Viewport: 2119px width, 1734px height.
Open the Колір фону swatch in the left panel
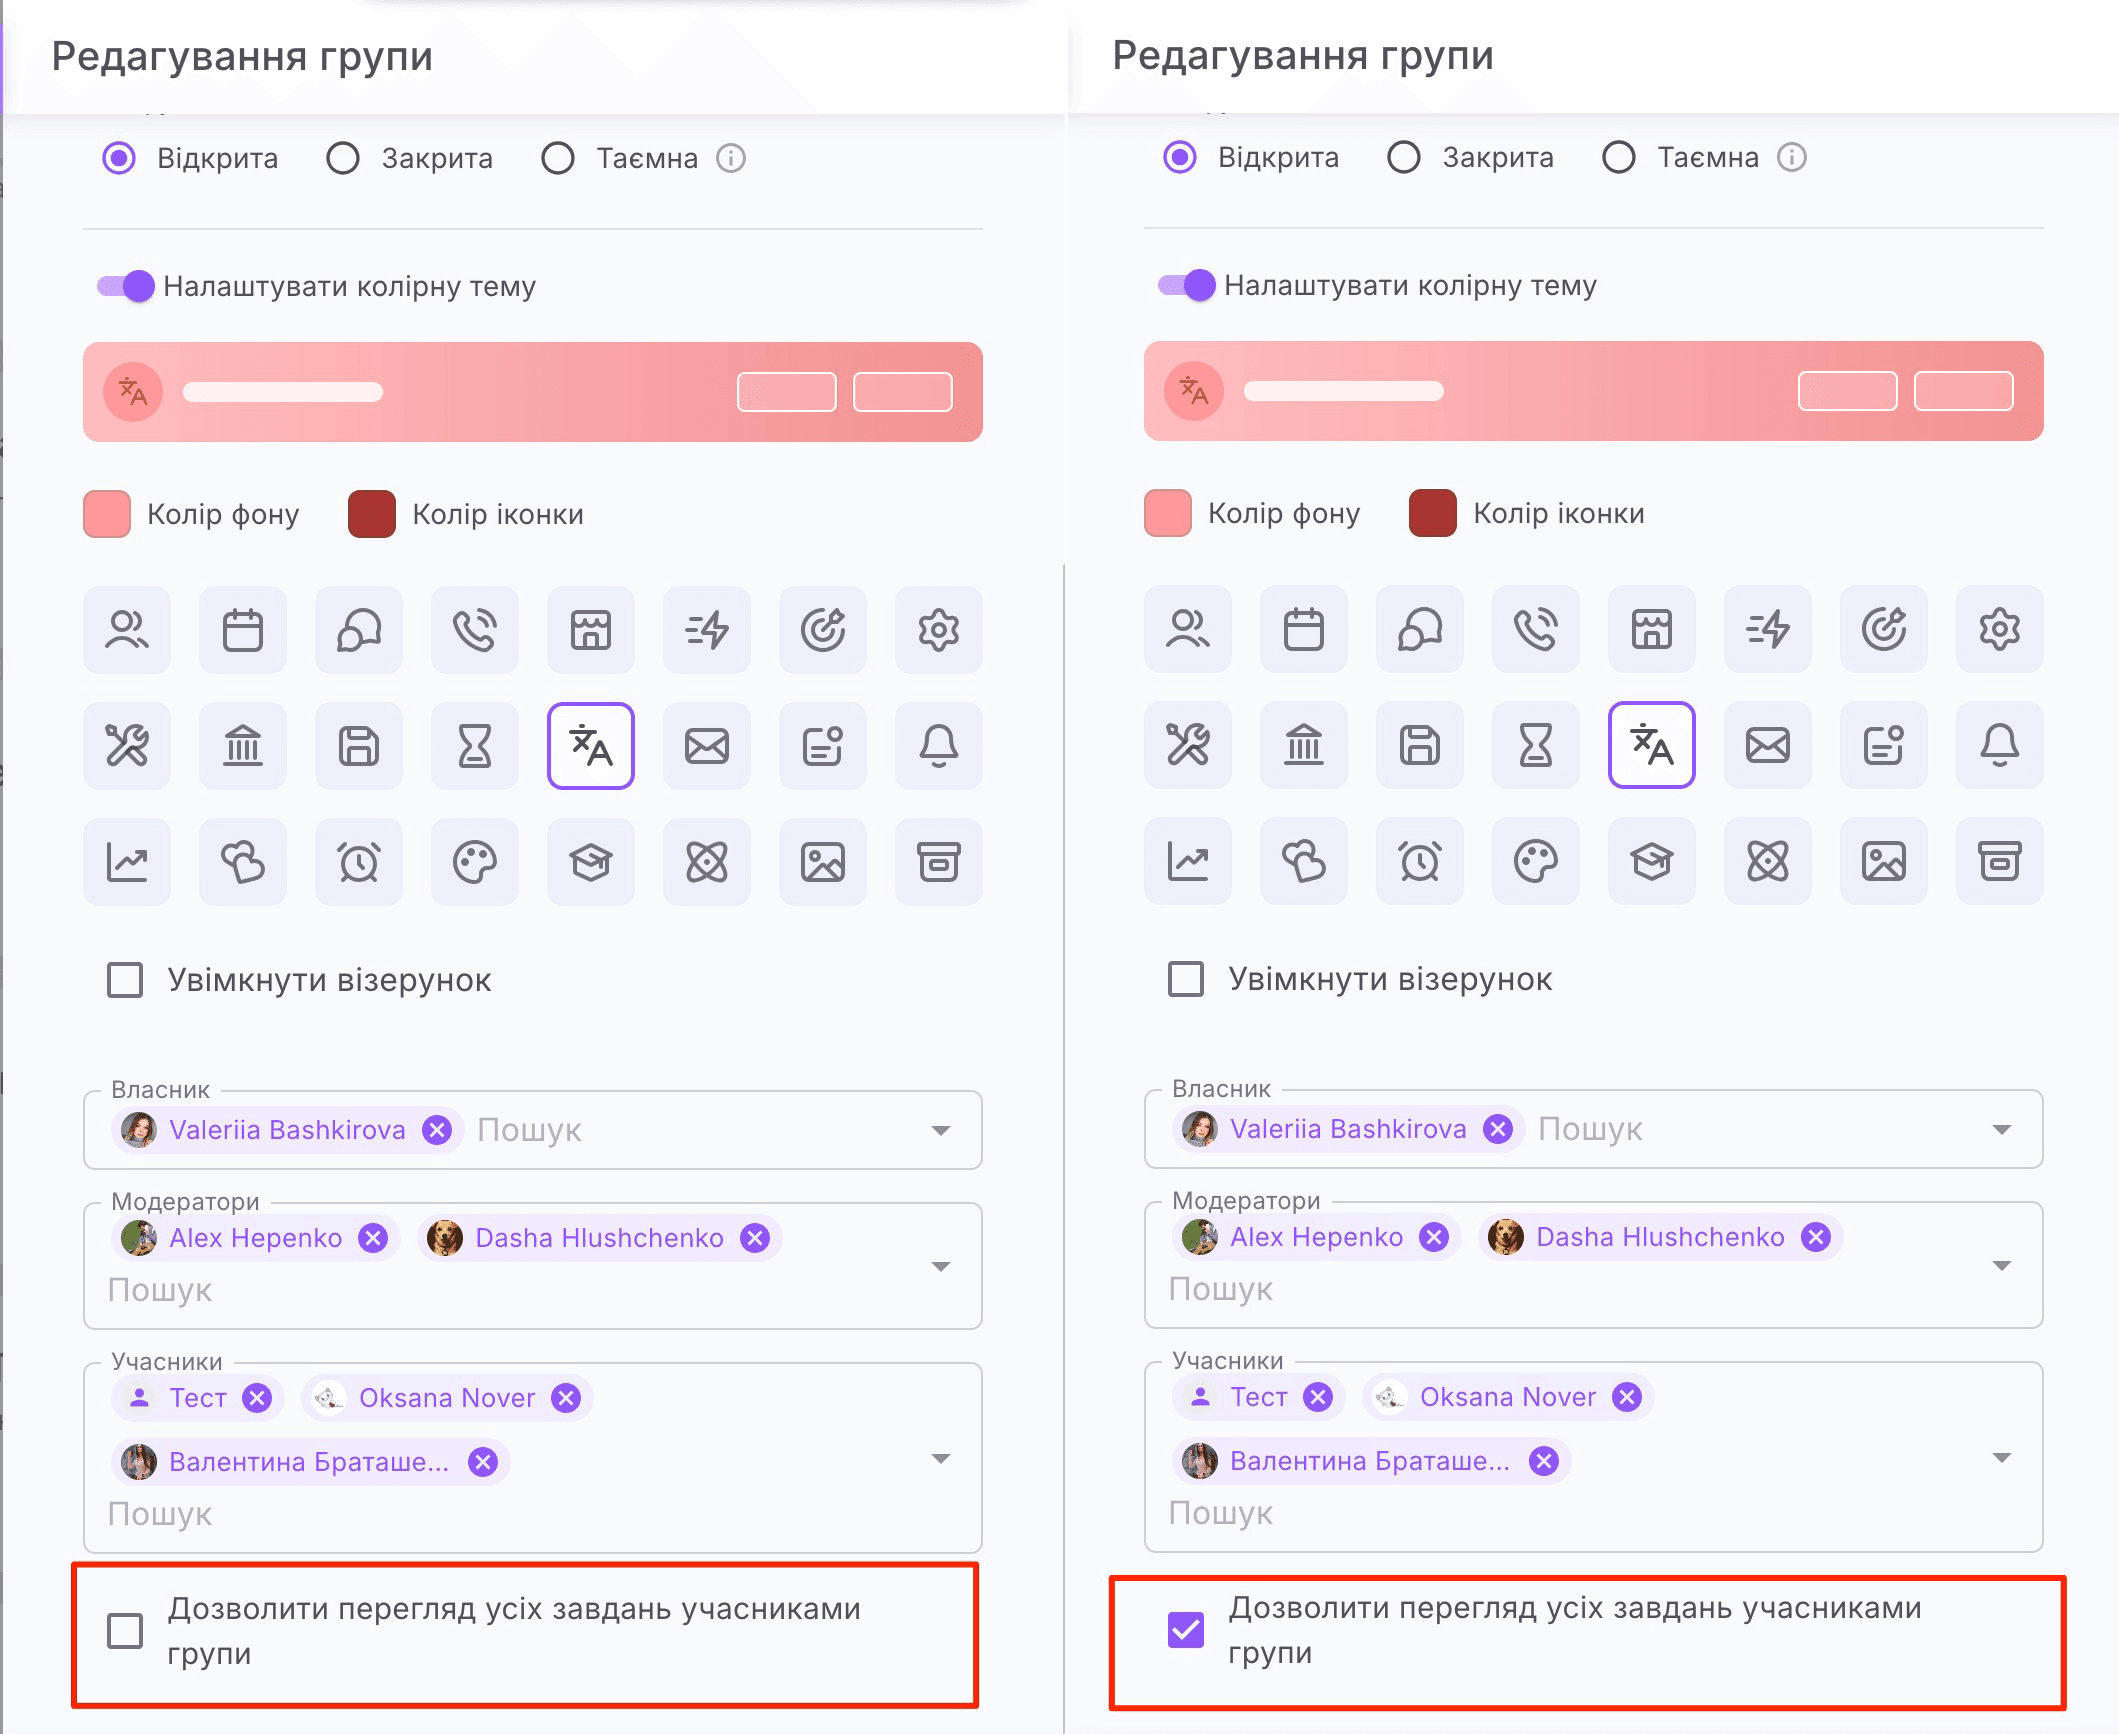107,514
